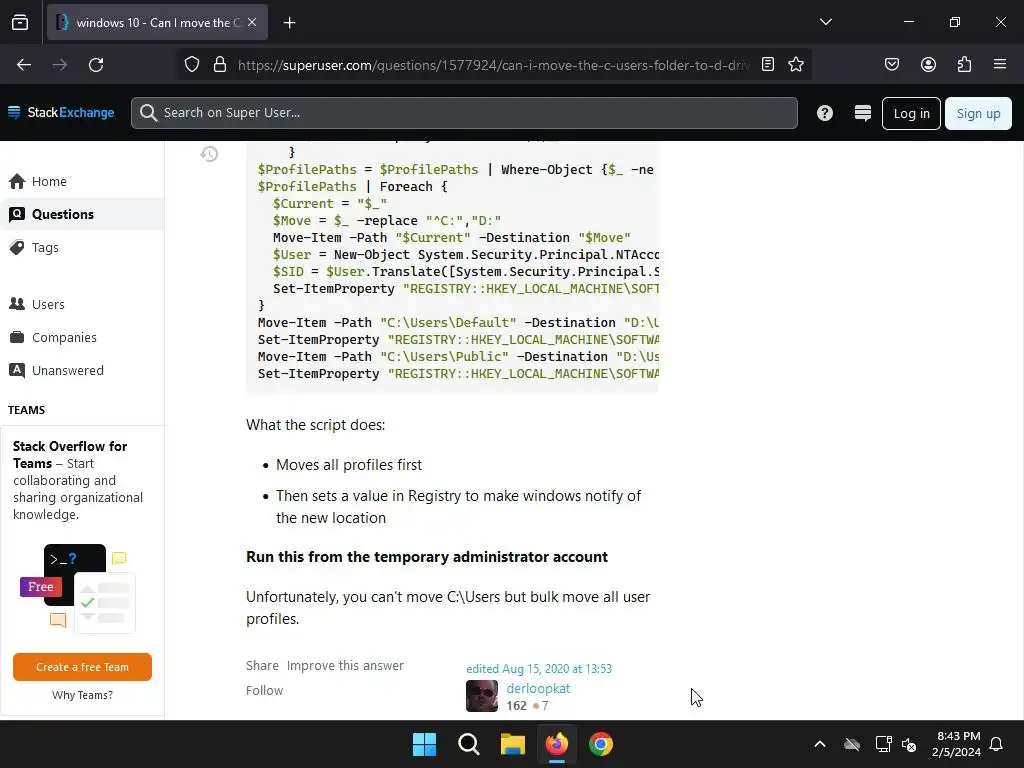
Task: Click the Teams promo illustration
Action: click(78, 588)
